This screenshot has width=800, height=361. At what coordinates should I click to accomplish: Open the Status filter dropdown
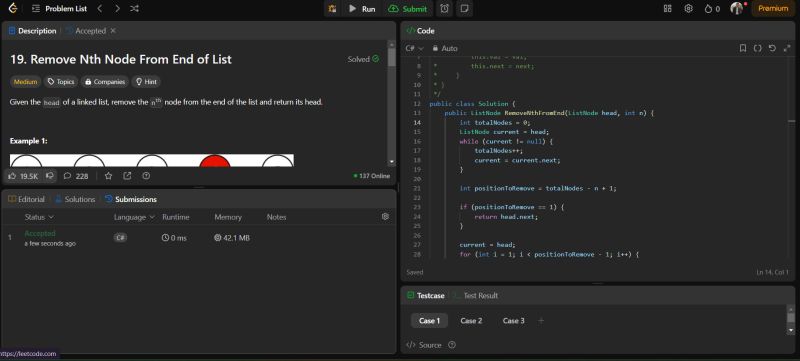[x=39, y=217]
